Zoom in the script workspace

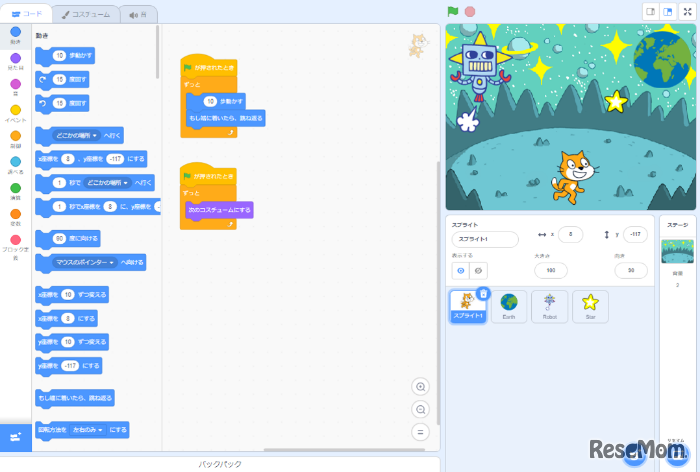click(x=421, y=387)
